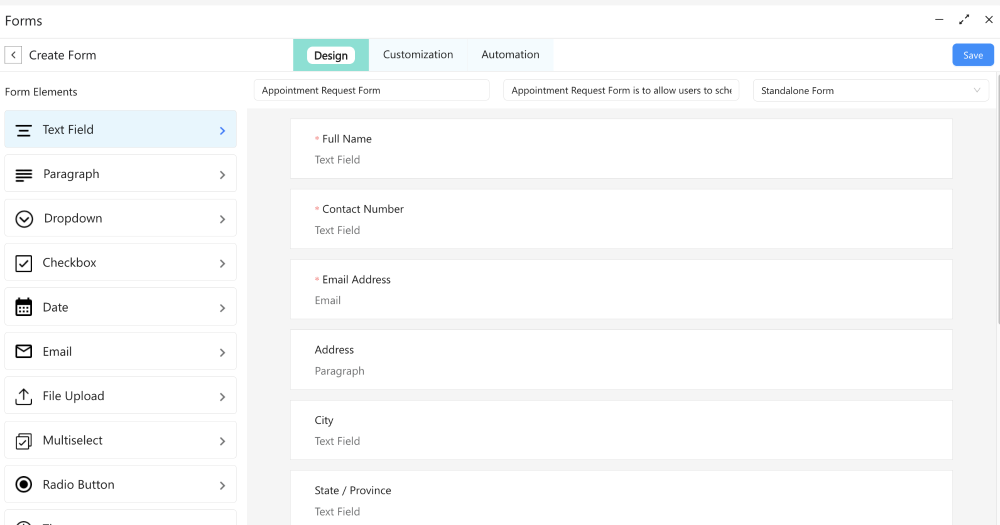
Task: Expand the Paragraph element chevron
Action: [x=223, y=175]
